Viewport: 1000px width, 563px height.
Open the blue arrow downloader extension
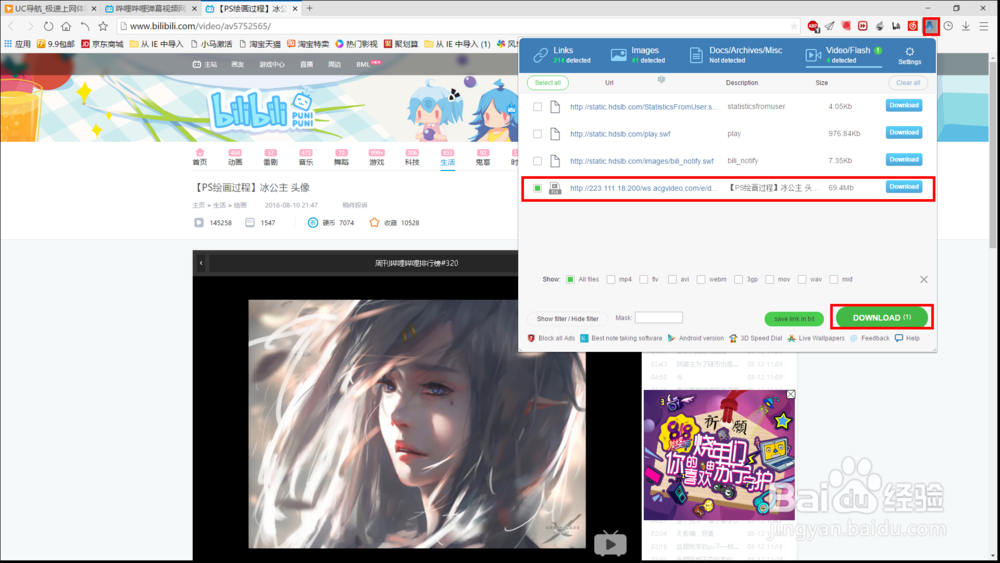pyautogui.click(x=931, y=26)
